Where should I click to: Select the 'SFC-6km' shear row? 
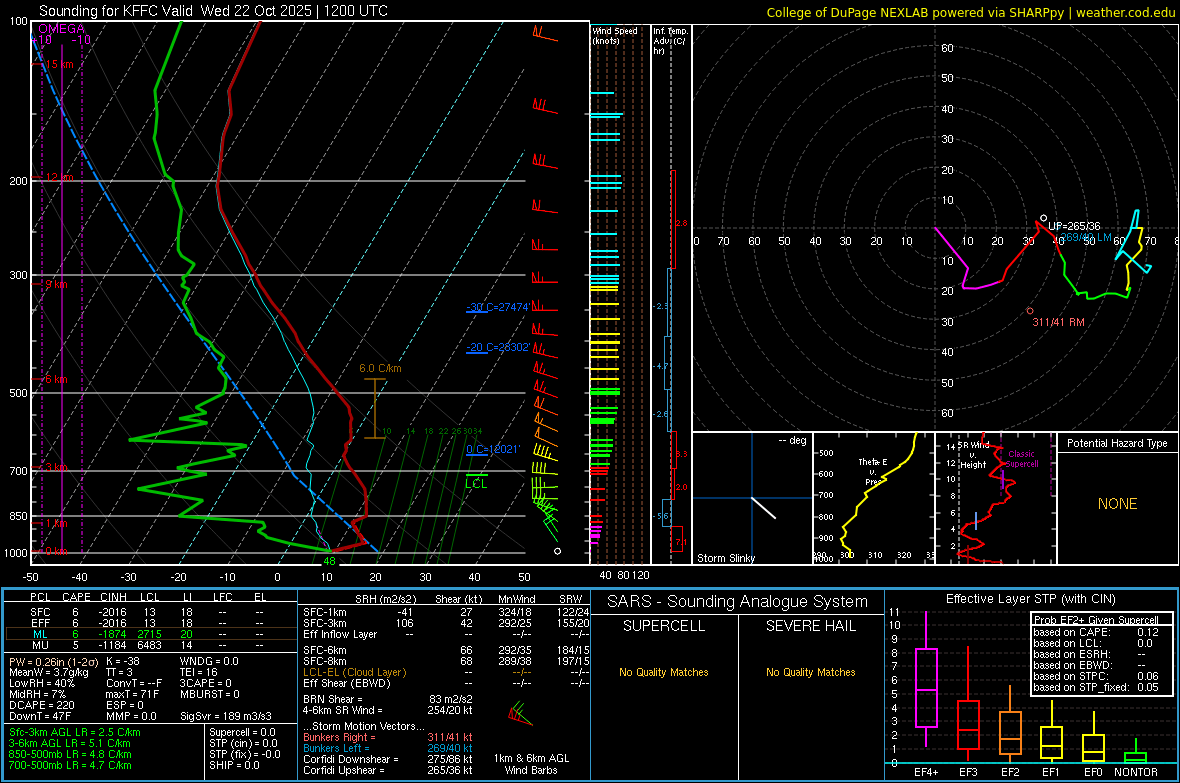tap(446, 650)
